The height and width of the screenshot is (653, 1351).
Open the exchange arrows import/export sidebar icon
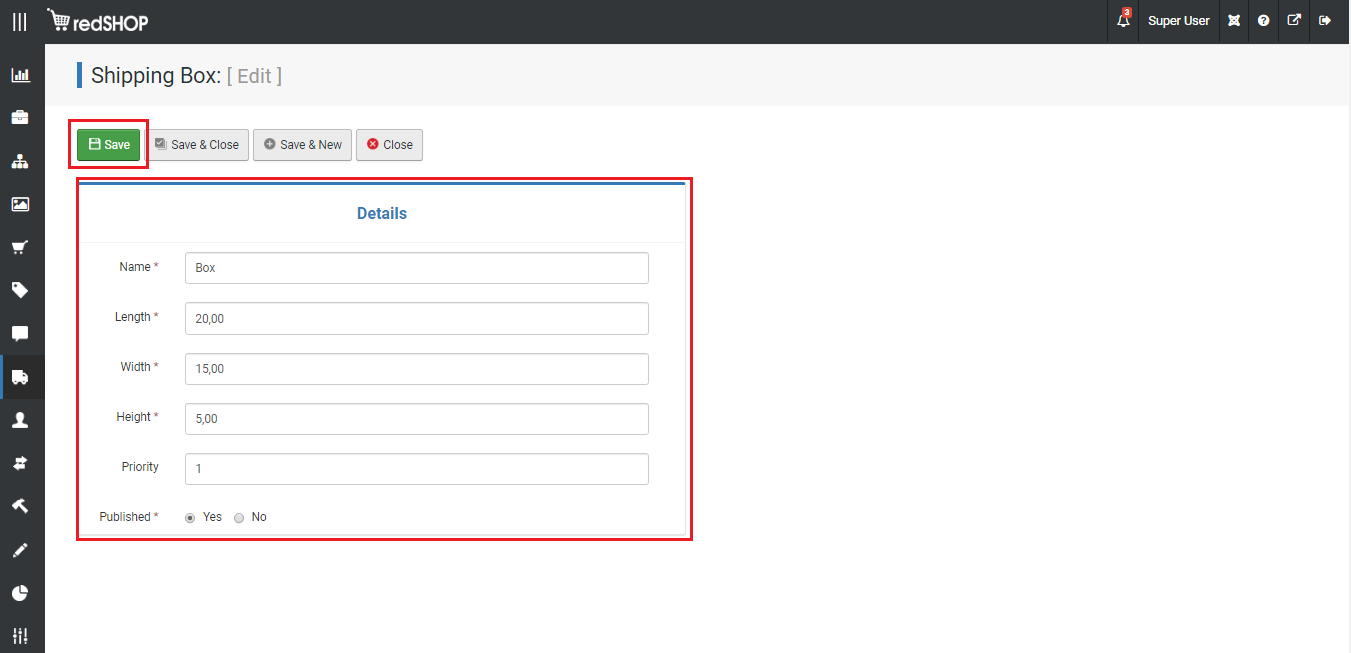coord(20,463)
